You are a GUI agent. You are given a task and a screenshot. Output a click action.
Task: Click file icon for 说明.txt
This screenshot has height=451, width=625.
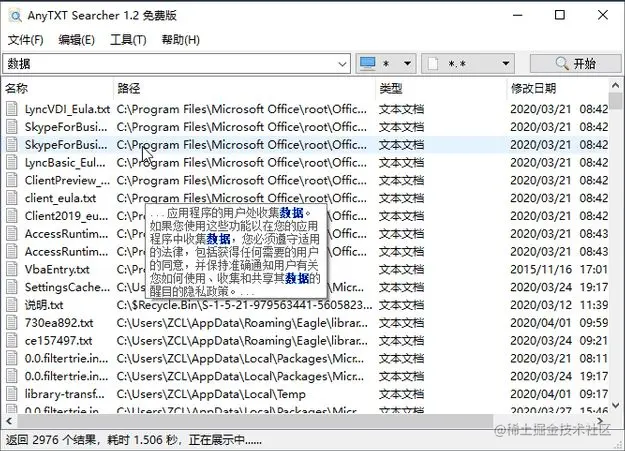pos(12,305)
